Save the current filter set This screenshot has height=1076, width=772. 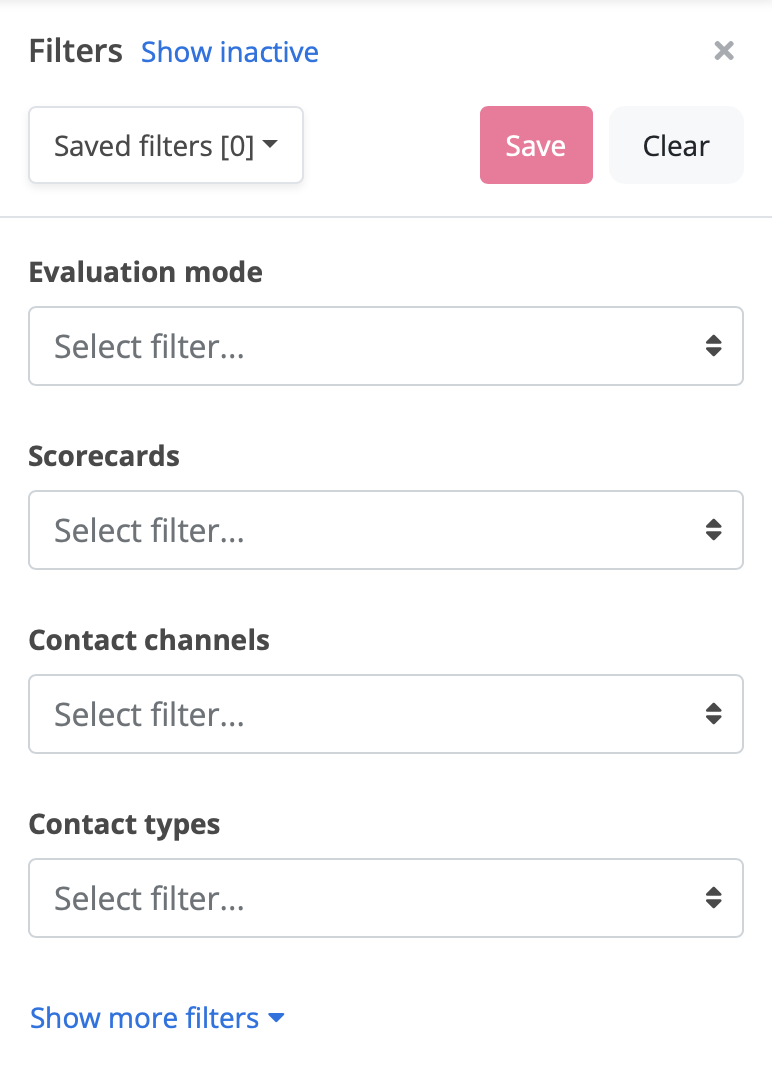pos(536,146)
